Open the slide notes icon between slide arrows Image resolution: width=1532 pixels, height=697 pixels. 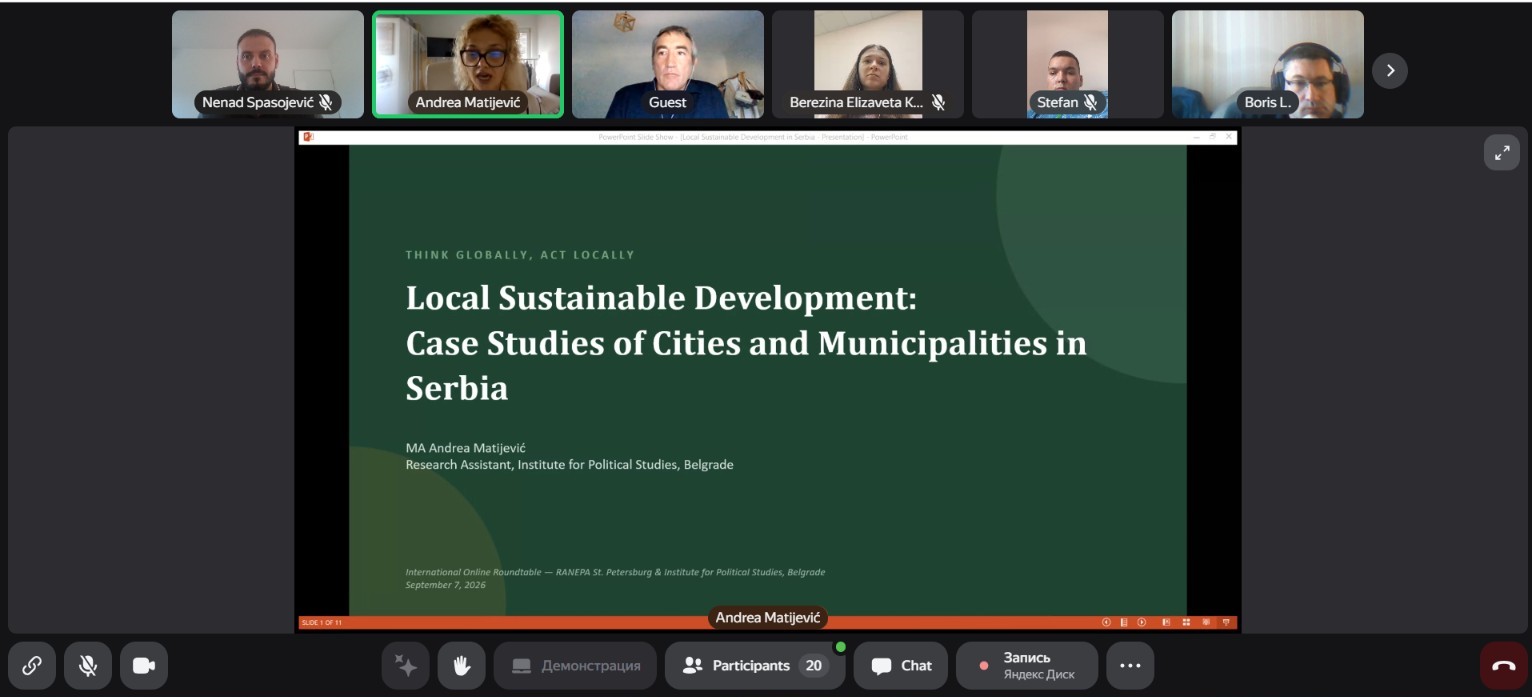1124,622
